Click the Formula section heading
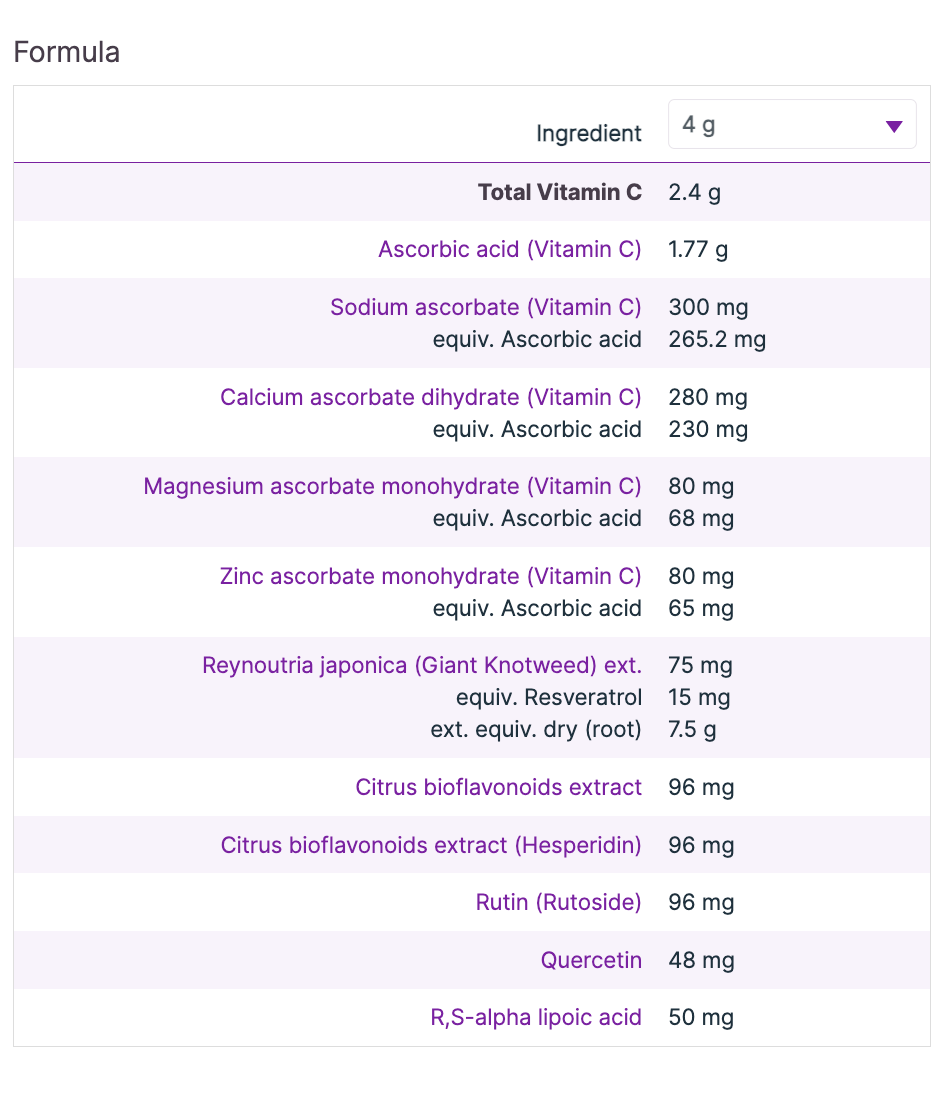This screenshot has height=1102, width=946. (67, 52)
